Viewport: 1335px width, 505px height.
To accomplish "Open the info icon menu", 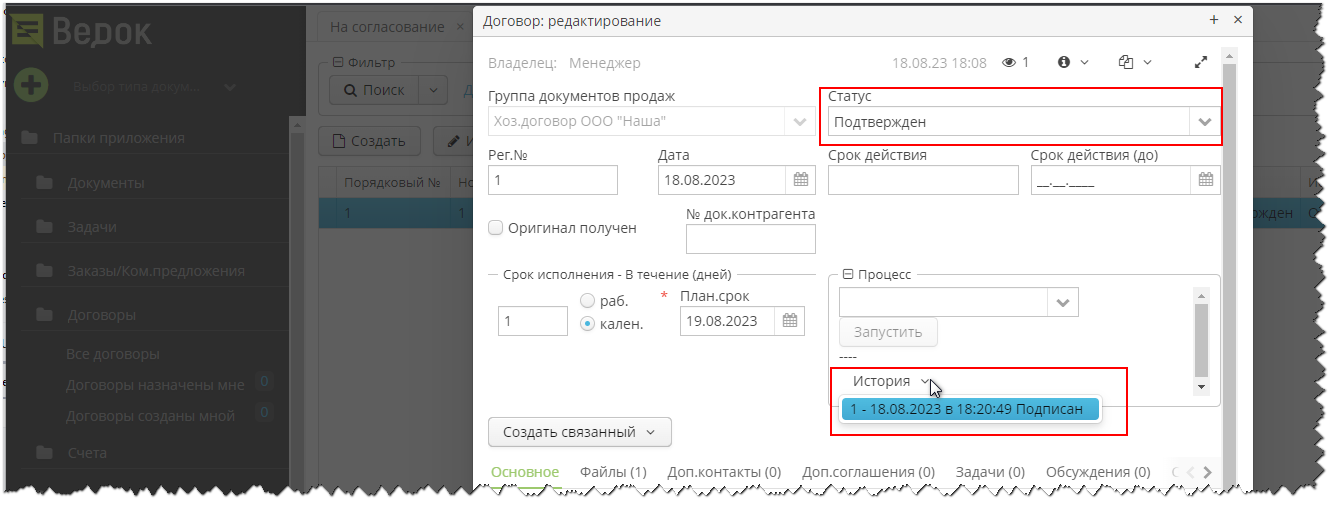I will [x=1073, y=62].
